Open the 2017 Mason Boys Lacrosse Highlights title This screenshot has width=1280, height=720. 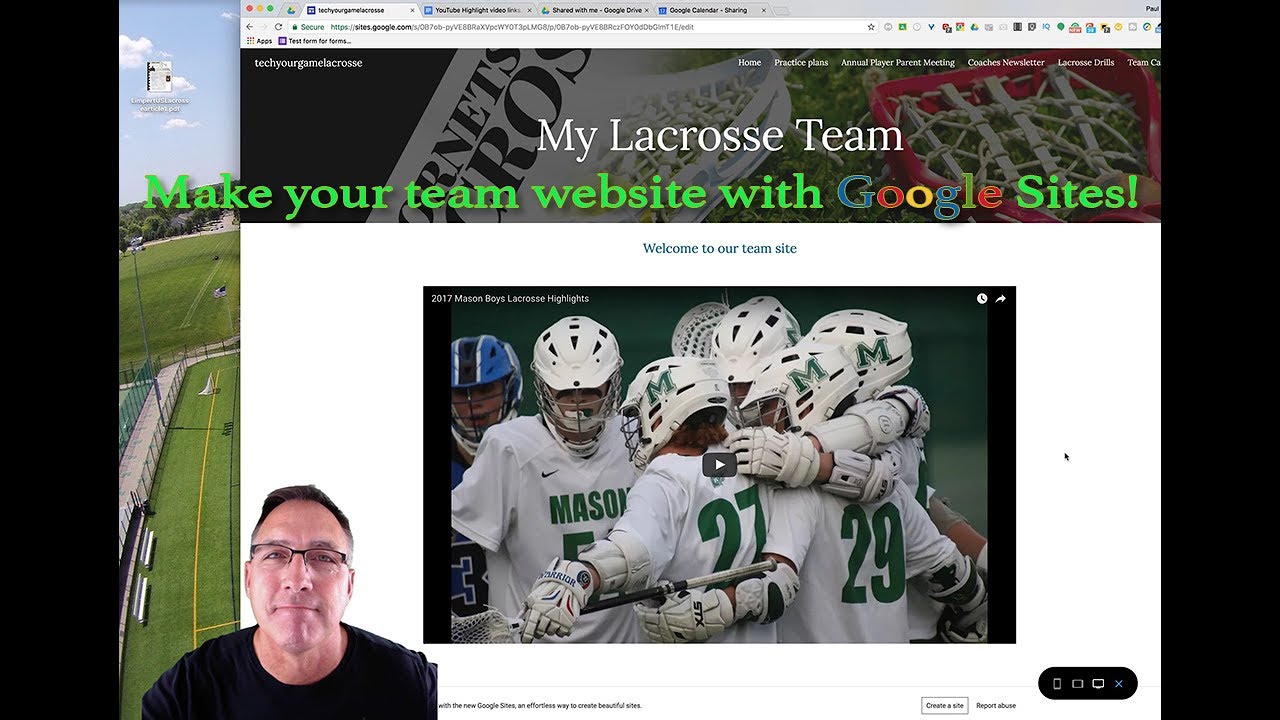[x=510, y=298]
